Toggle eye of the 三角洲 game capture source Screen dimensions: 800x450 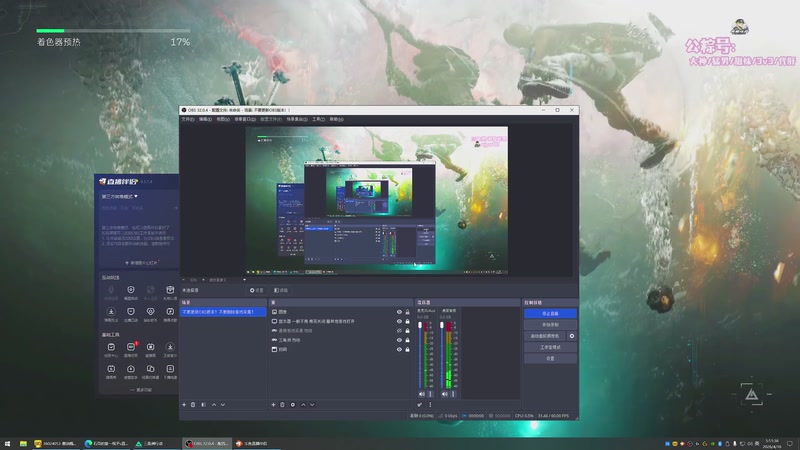point(399,340)
